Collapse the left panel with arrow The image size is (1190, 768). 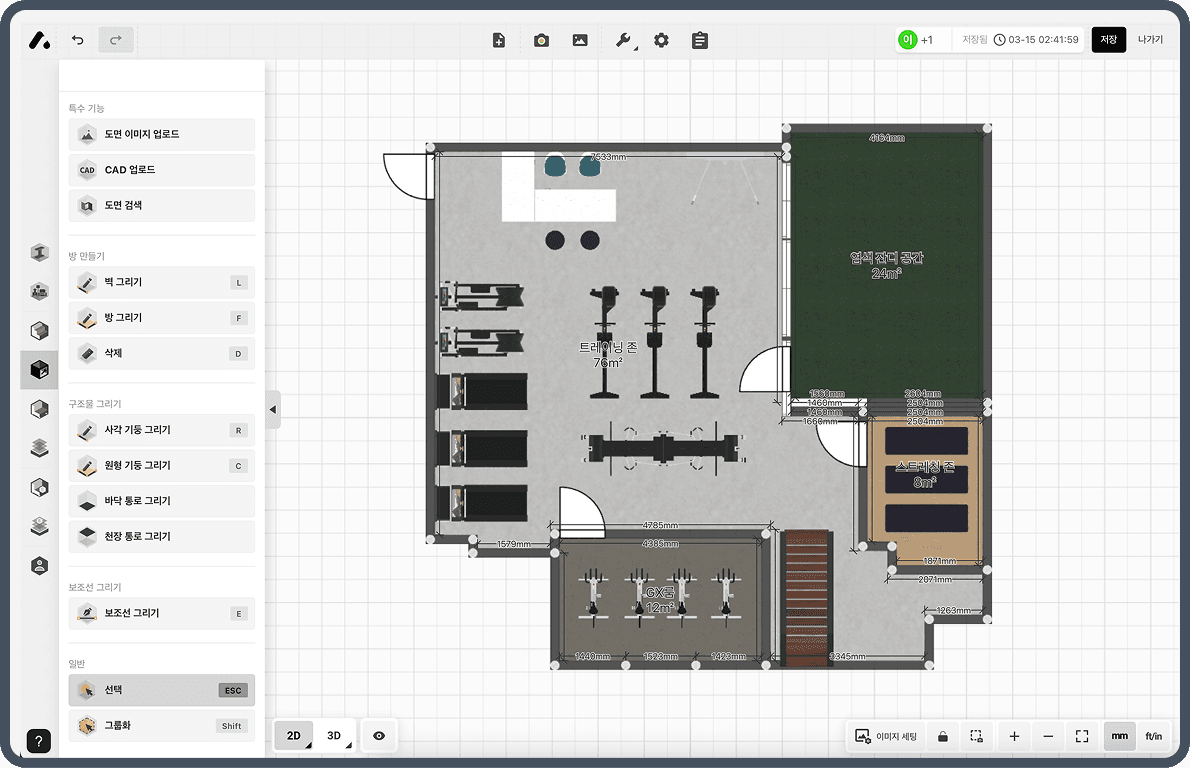pyautogui.click(x=273, y=409)
